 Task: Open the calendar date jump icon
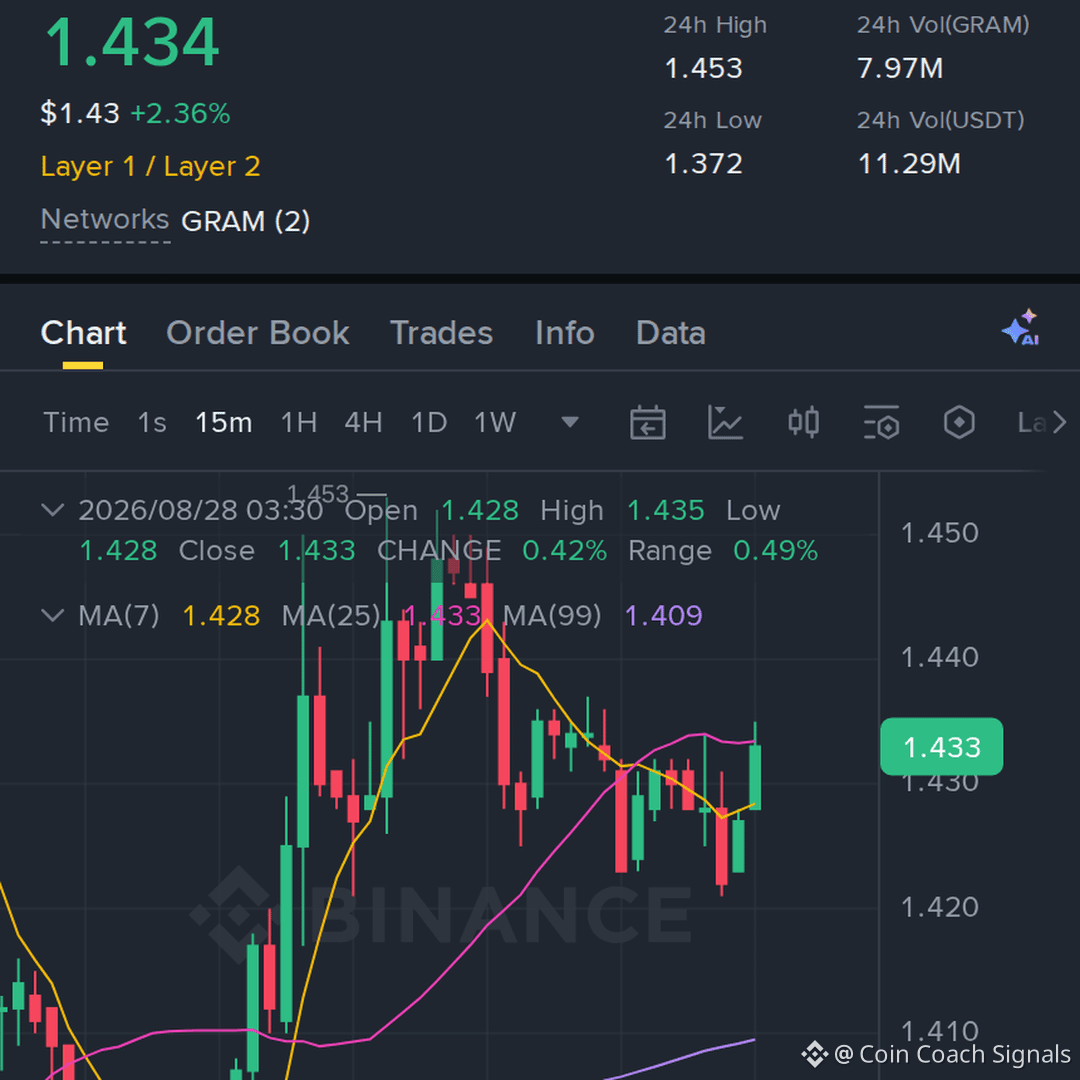[x=647, y=422]
